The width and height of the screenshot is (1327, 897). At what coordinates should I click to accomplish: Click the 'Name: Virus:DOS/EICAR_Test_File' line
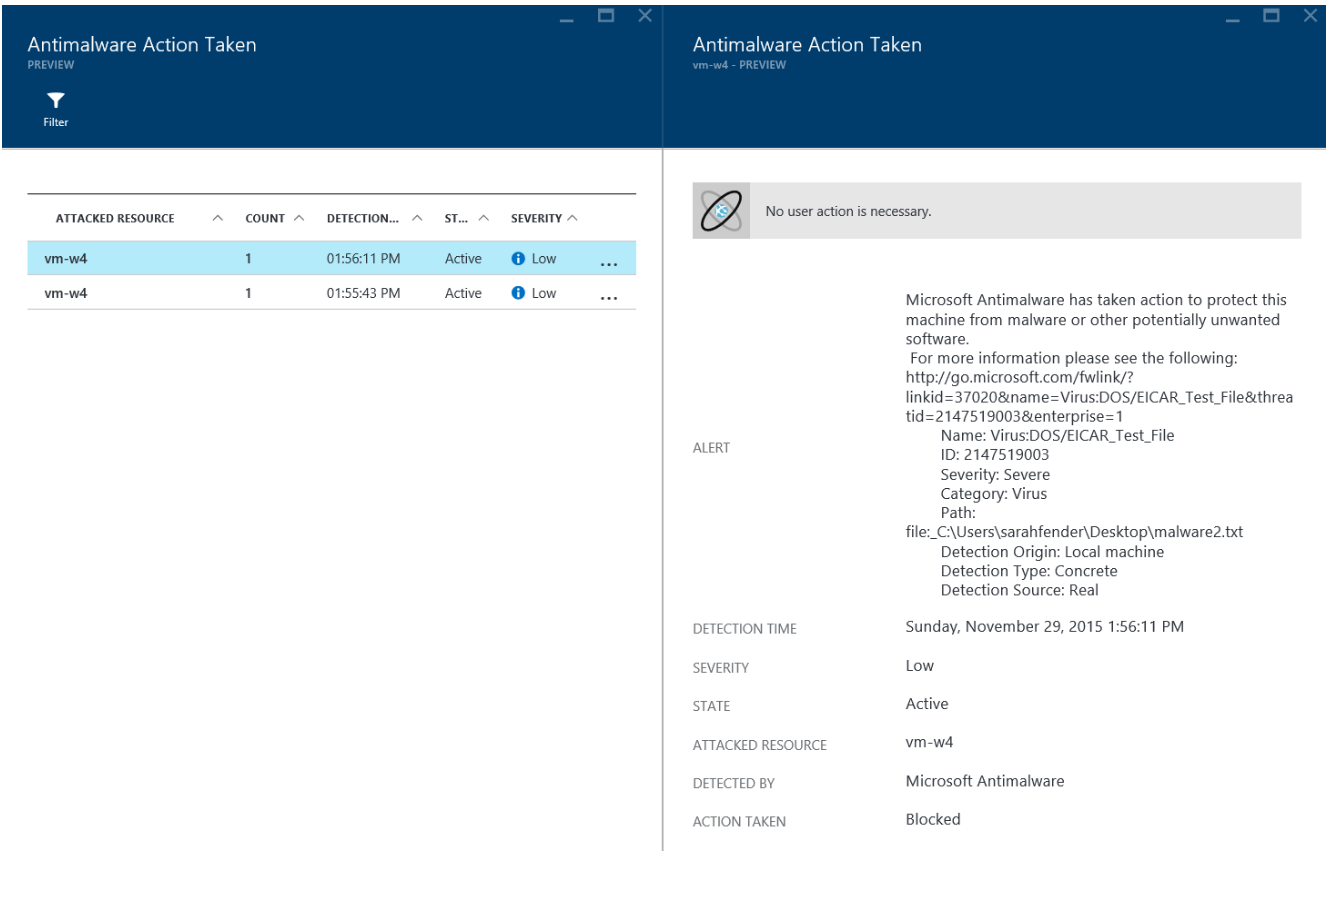click(1057, 435)
